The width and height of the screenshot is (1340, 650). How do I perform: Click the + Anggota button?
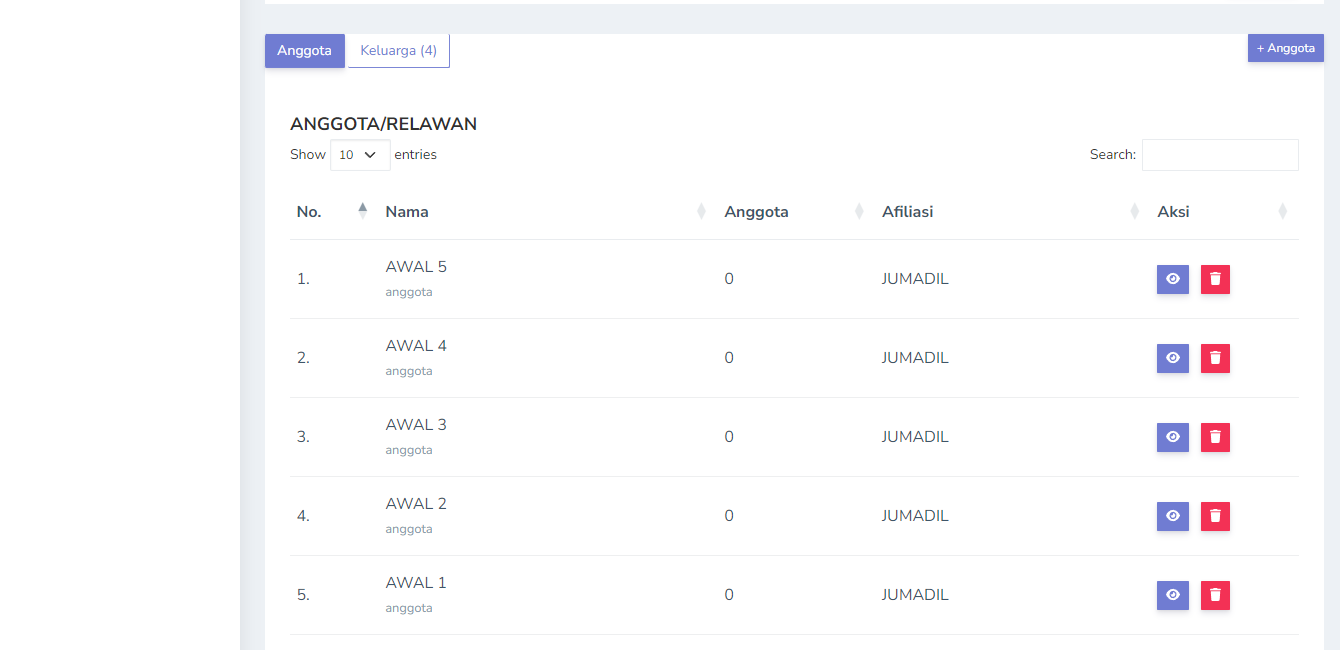[x=1285, y=48]
